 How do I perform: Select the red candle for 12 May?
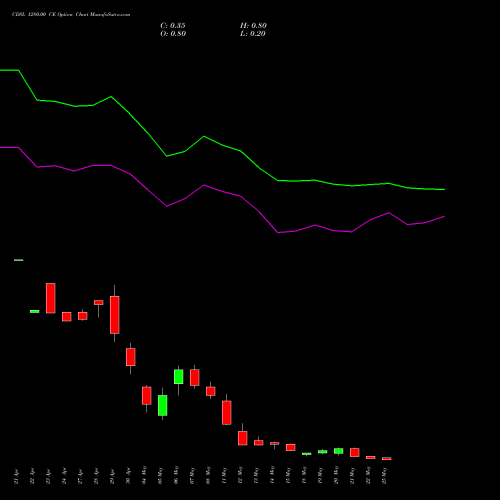tap(243, 438)
